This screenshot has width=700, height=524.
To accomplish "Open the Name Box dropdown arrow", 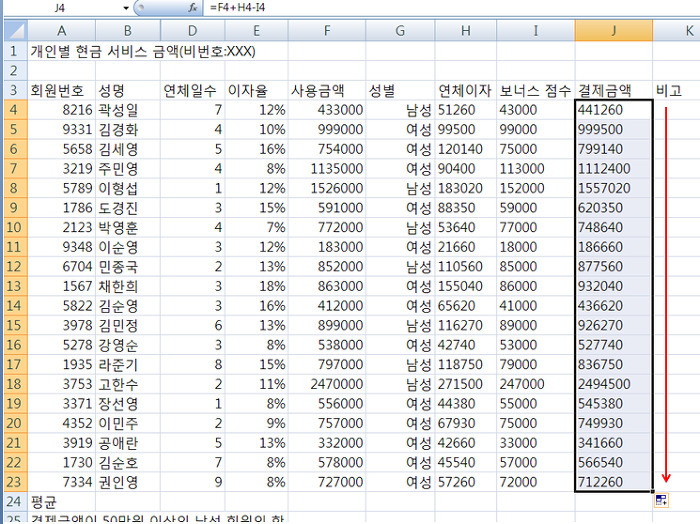I will tap(126, 8).
